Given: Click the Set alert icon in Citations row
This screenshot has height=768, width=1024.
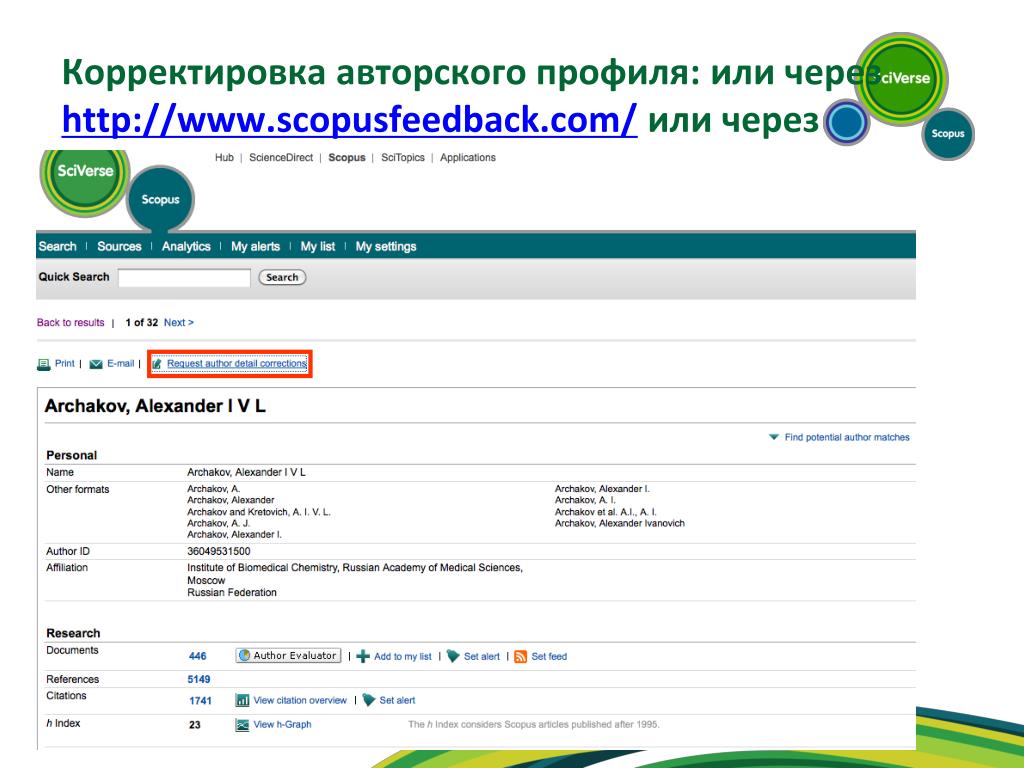Looking at the screenshot, I should 369,700.
